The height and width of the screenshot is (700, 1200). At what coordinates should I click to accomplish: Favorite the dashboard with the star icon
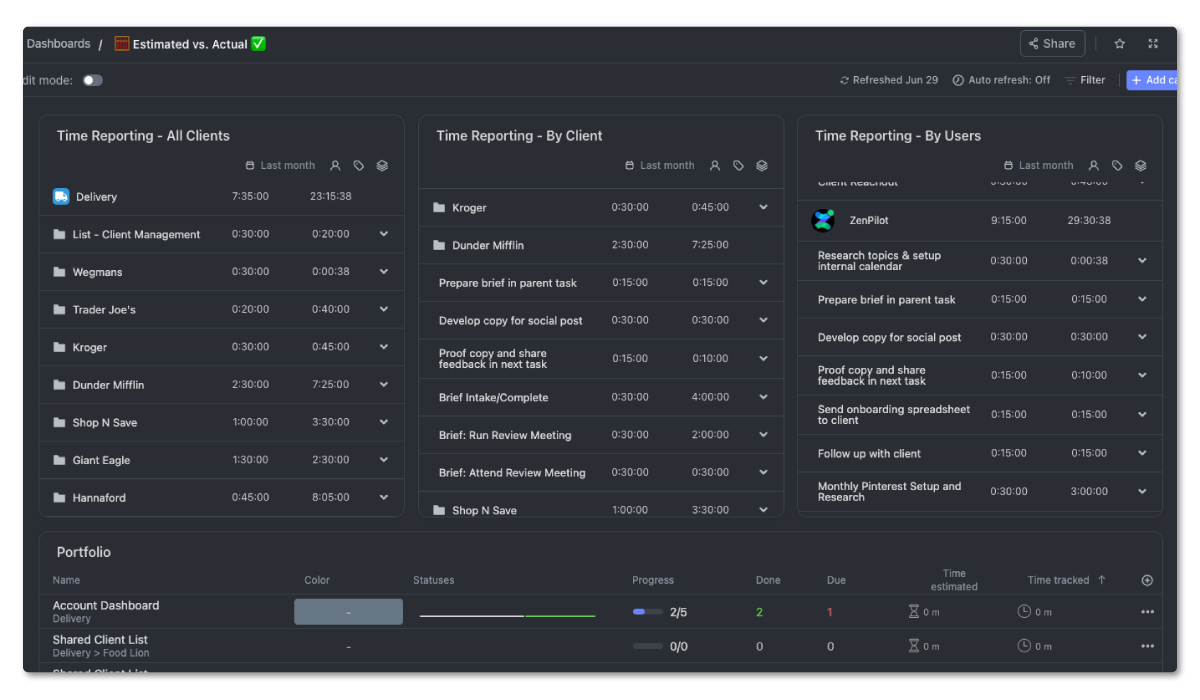1119,43
